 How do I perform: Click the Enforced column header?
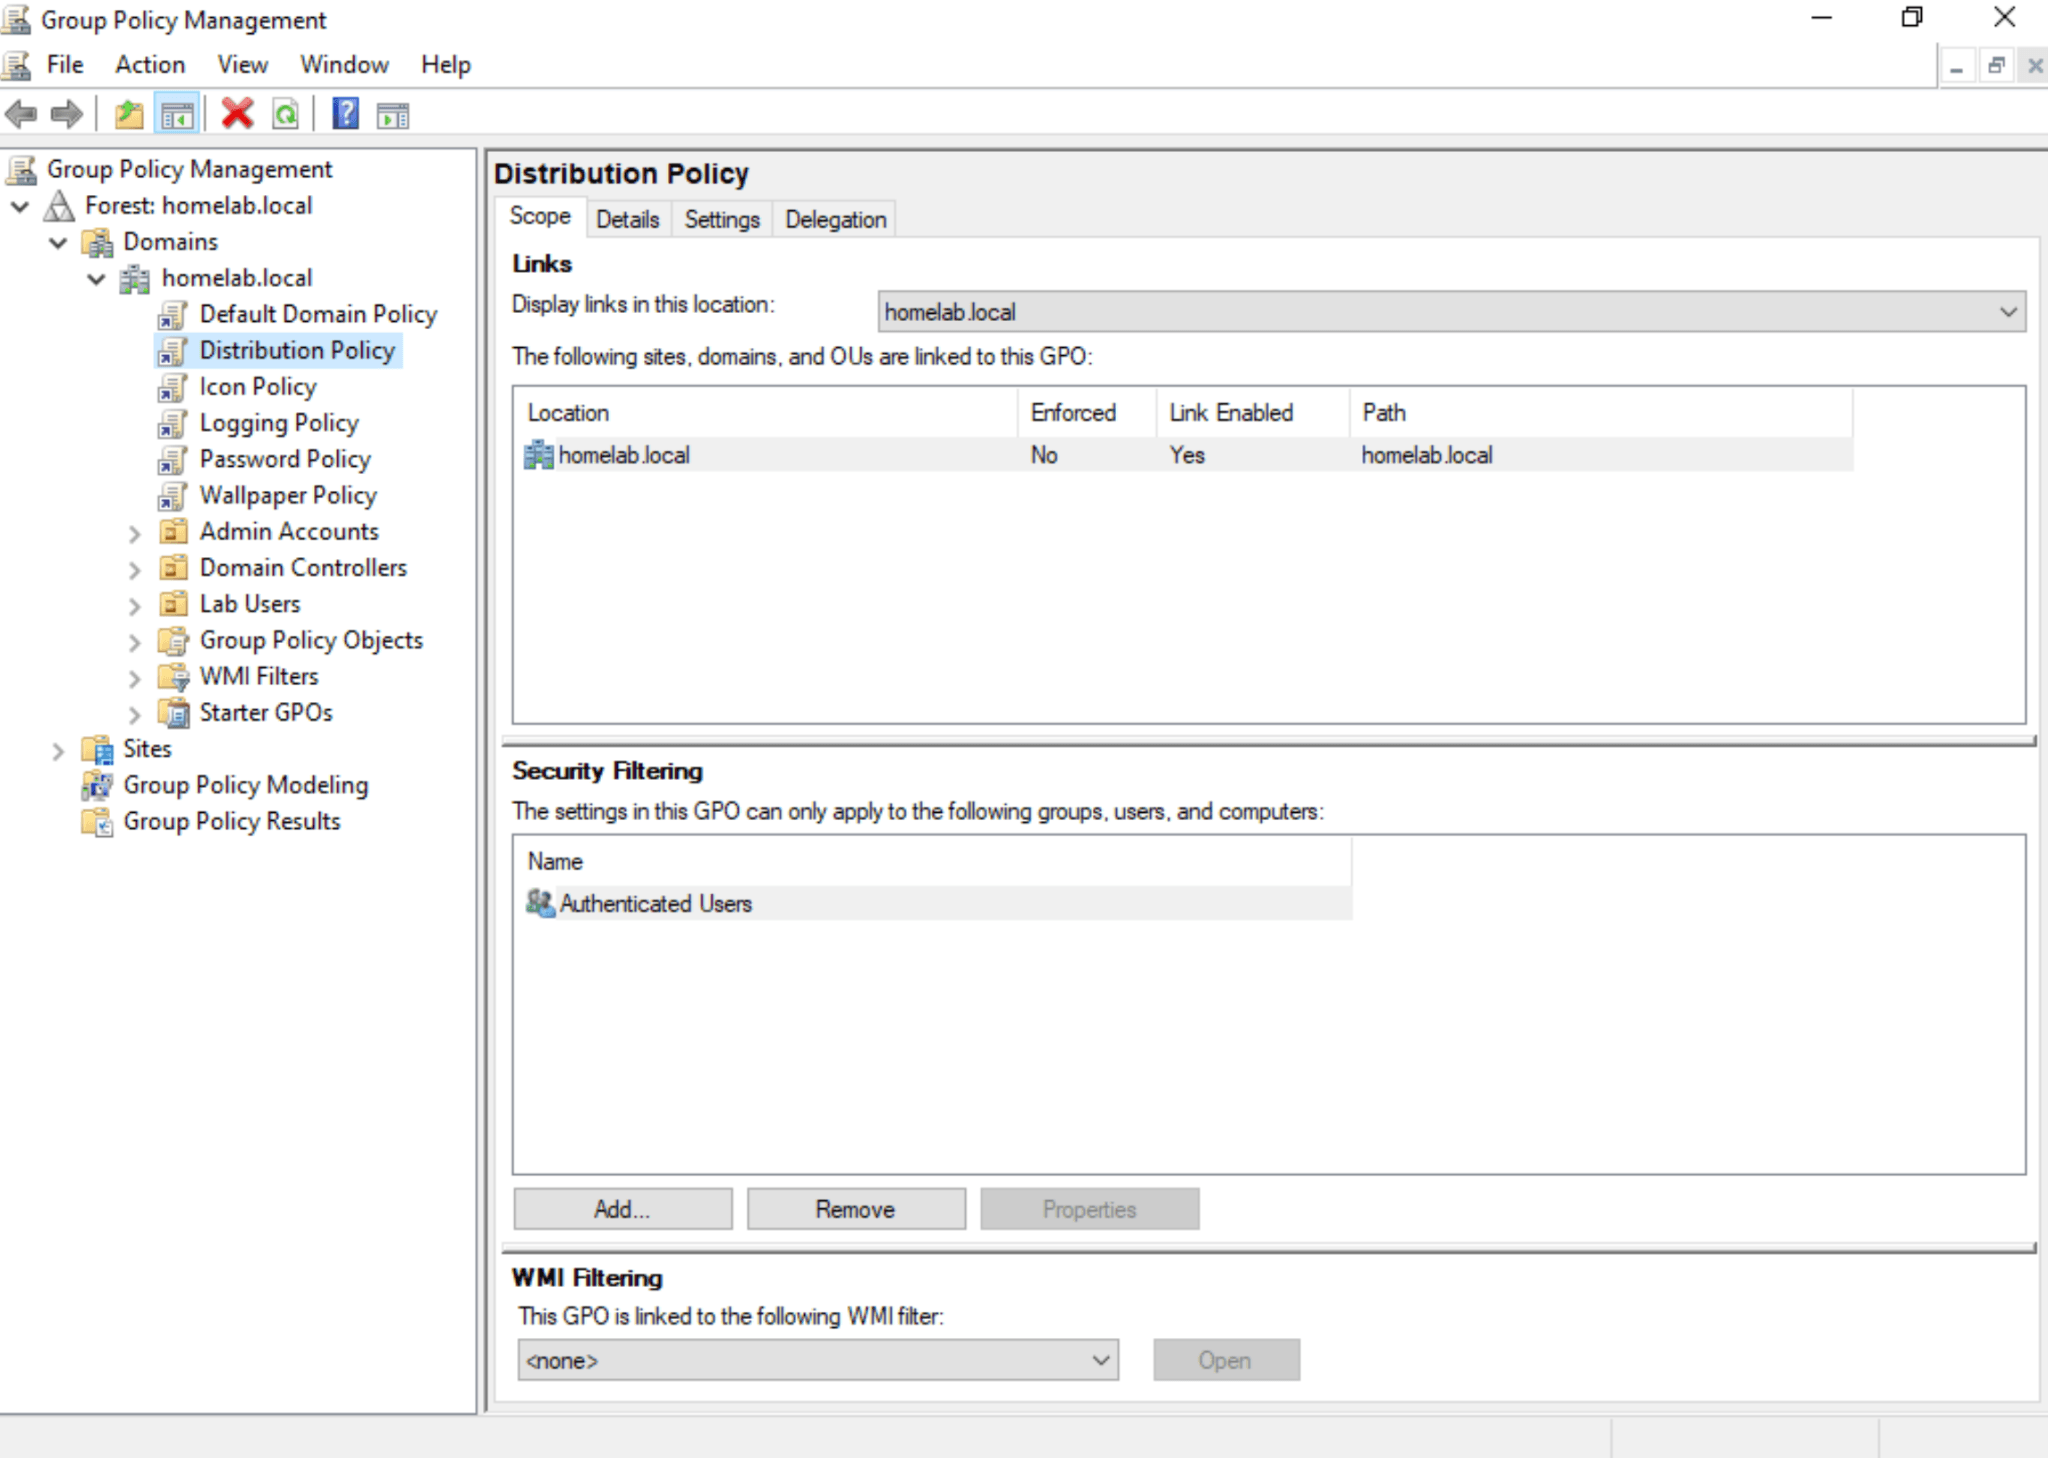click(1088, 413)
